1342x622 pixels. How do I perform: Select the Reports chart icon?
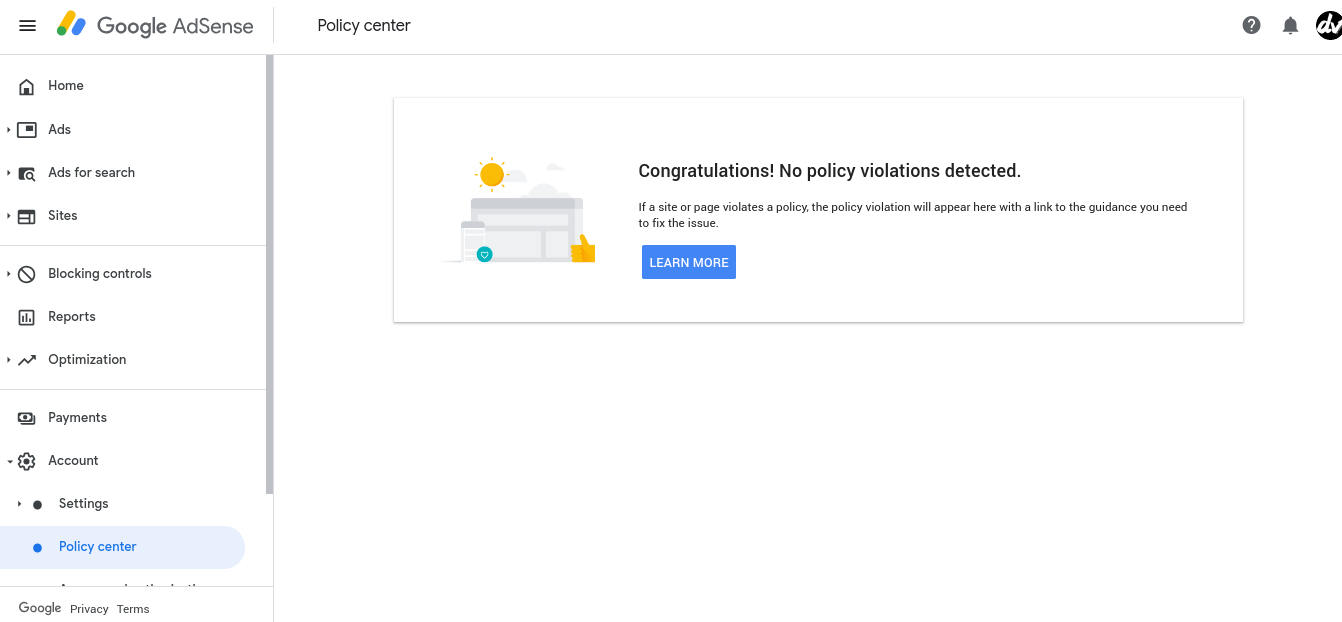[x=27, y=317]
